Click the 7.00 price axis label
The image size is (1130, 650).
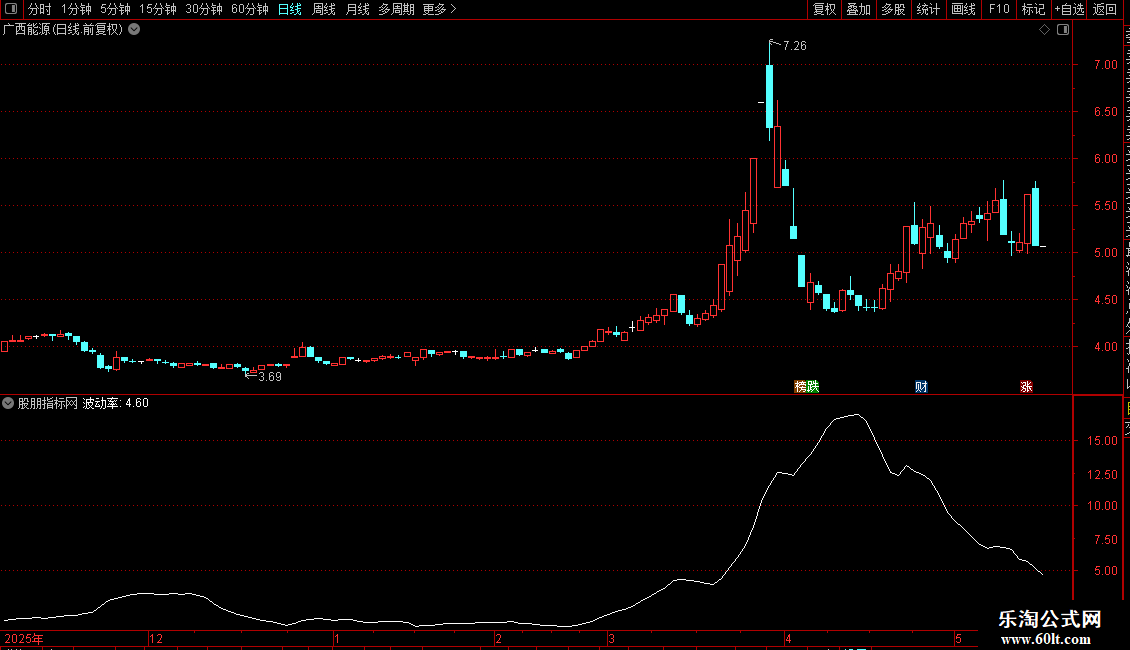coord(1105,64)
